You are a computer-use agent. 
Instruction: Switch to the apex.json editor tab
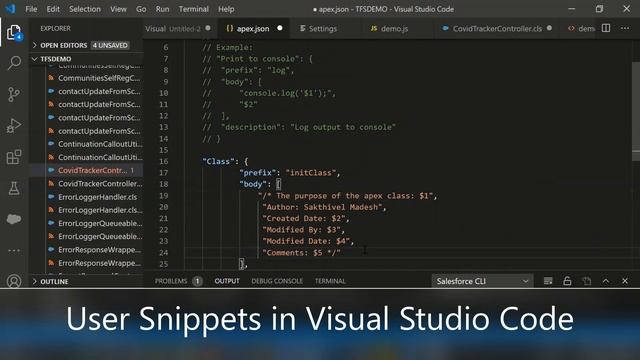(253, 29)
